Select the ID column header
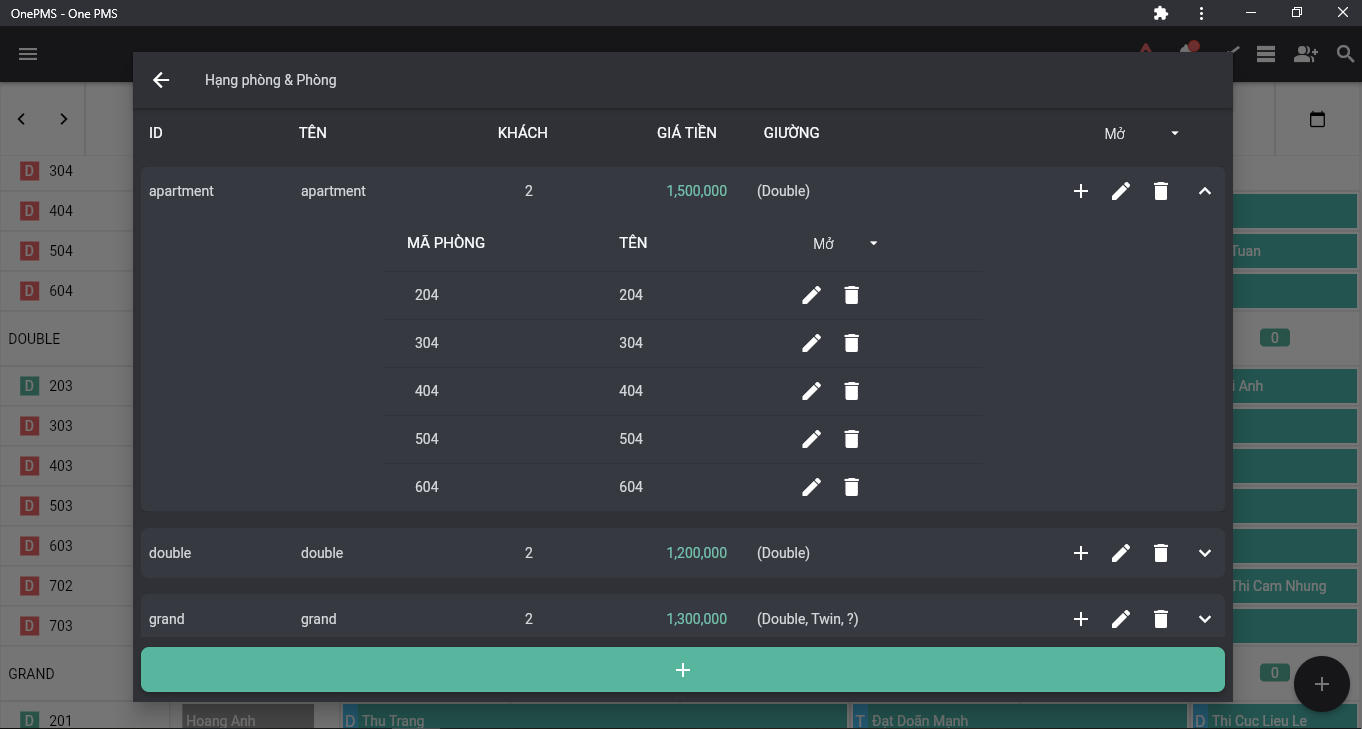Image resolution: width=1362 pixels, height=729 pixels. click(x=156, y=133)
